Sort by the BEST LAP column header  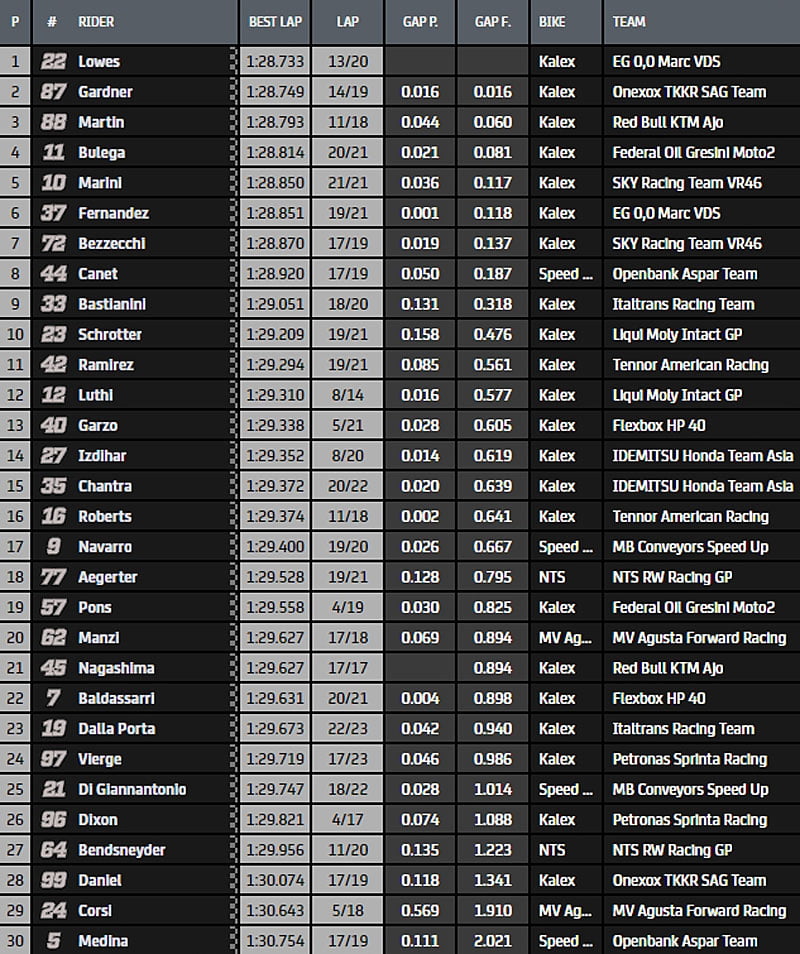pos(273,21)
